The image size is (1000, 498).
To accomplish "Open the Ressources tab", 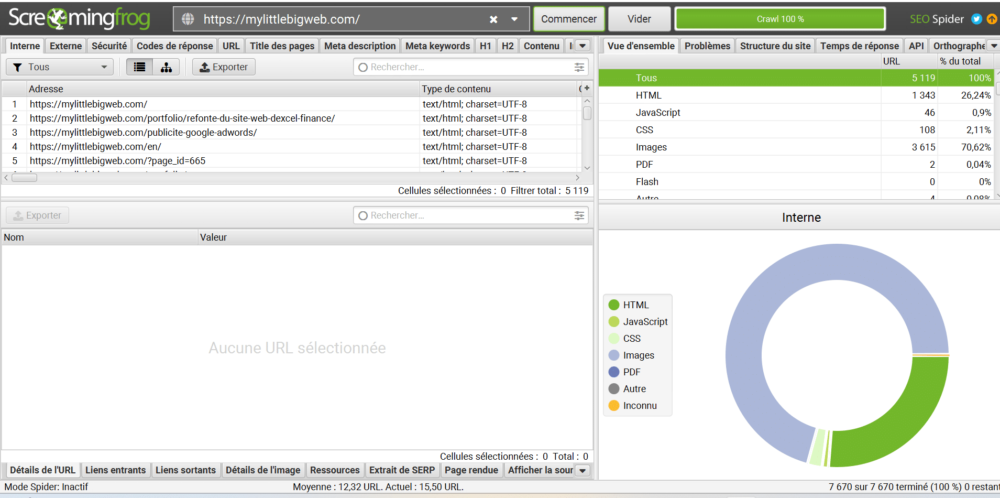I will (x=335, y=470).
